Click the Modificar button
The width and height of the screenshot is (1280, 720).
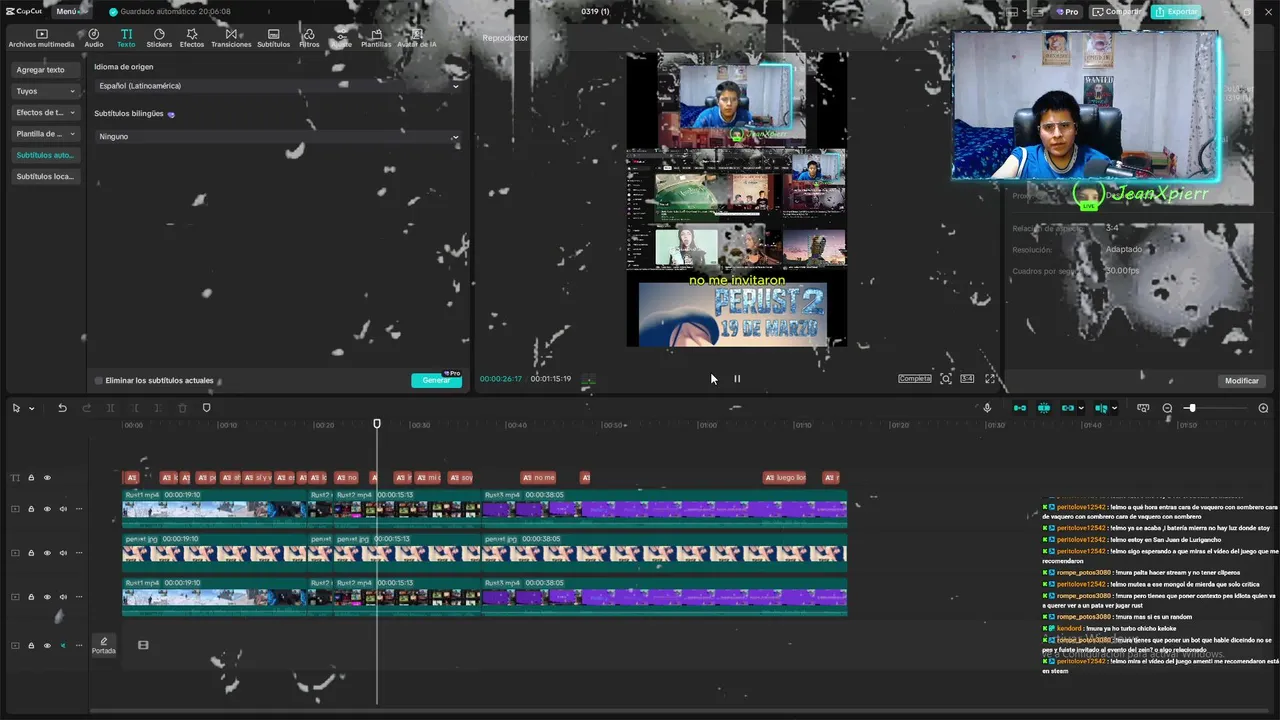pyautogui.click(x=1242, y=381)
